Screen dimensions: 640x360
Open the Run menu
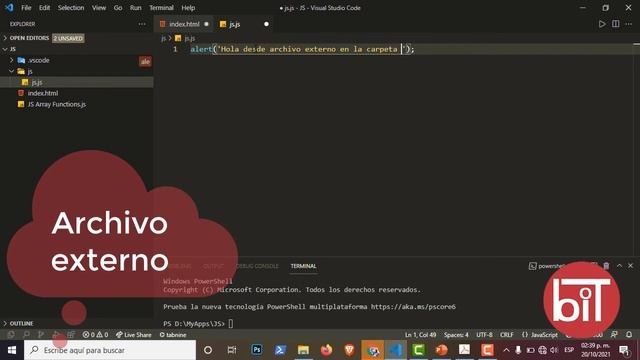(x=136, y=8)
